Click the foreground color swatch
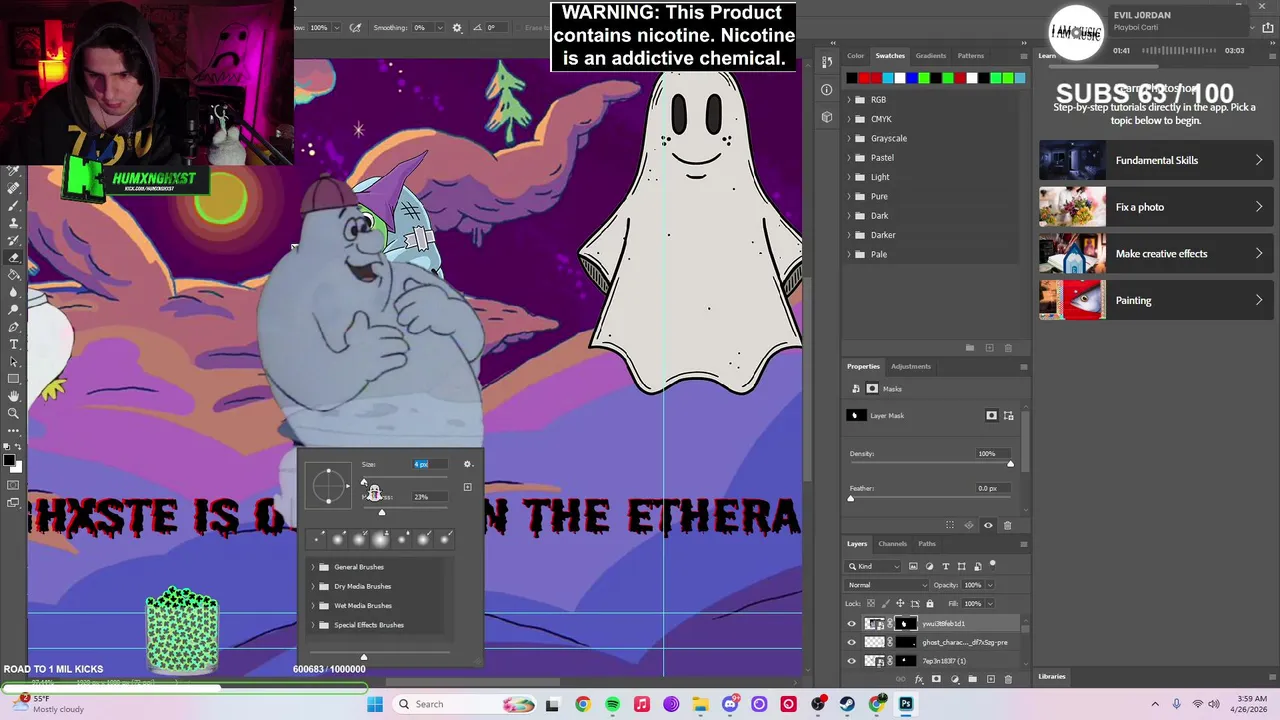This screenshot has height=720, width=1280. tap(9, 460)
